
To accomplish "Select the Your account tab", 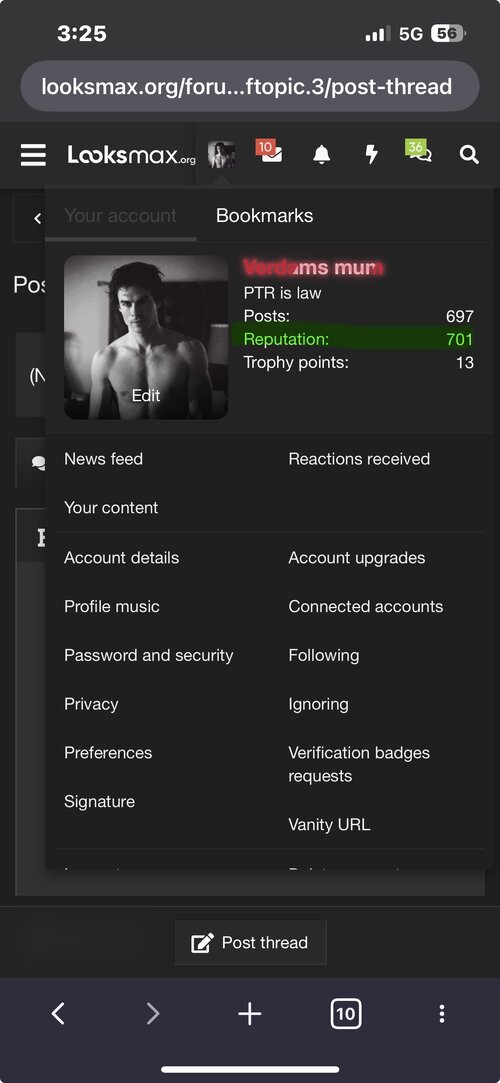I will 120,215.
